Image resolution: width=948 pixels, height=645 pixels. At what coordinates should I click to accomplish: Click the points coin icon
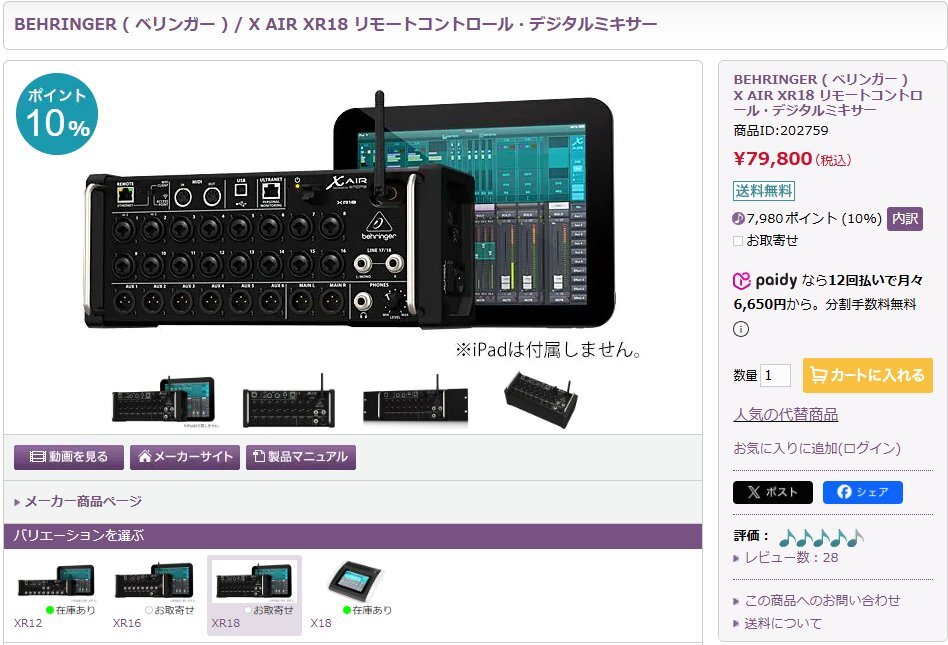click(x=738, y=218)
